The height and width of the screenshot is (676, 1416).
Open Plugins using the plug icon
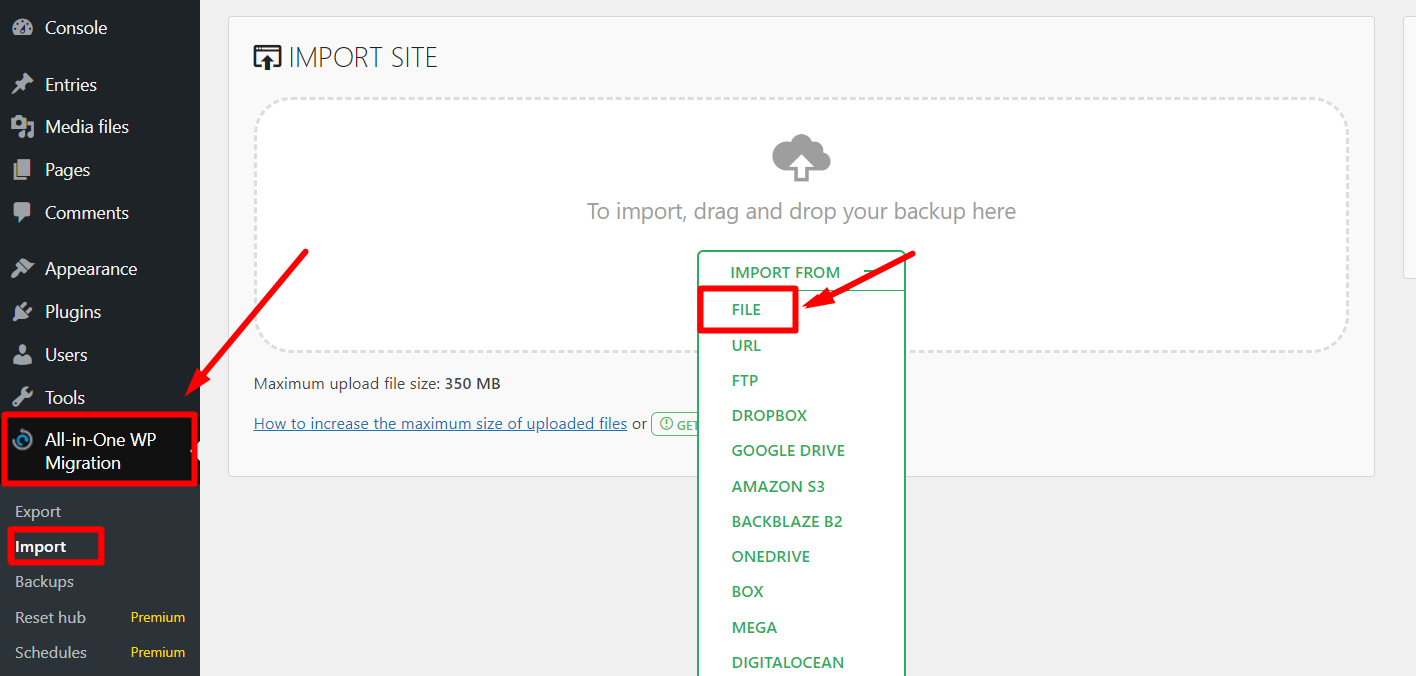click(22, 311)
